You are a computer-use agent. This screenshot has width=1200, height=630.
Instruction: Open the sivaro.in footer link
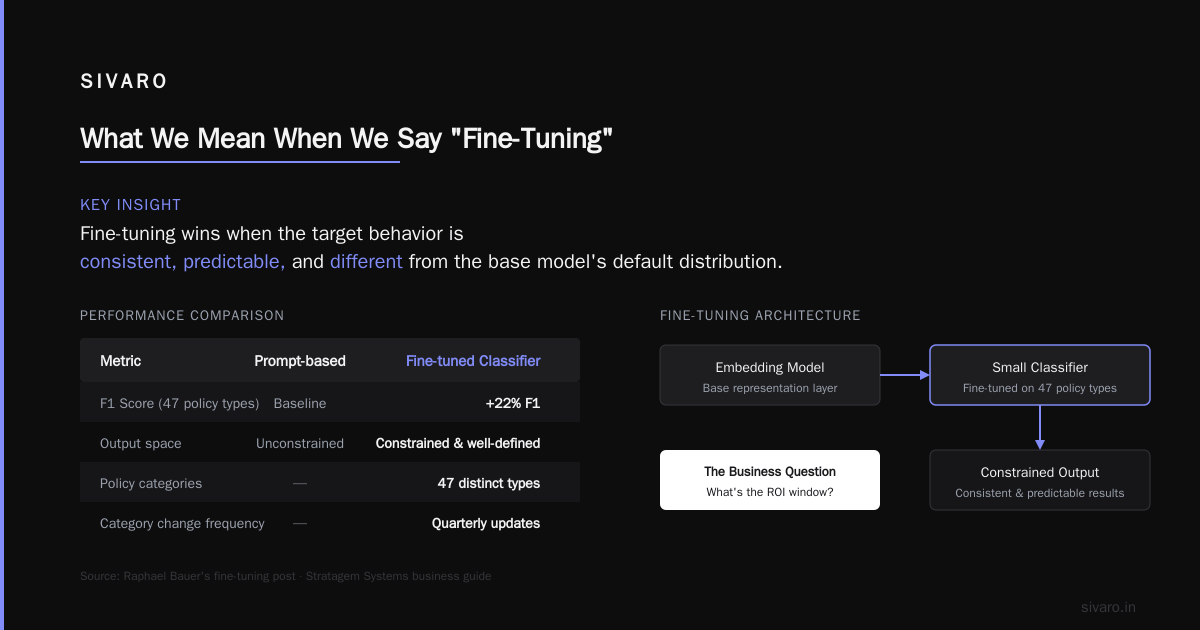[1108, 607]
